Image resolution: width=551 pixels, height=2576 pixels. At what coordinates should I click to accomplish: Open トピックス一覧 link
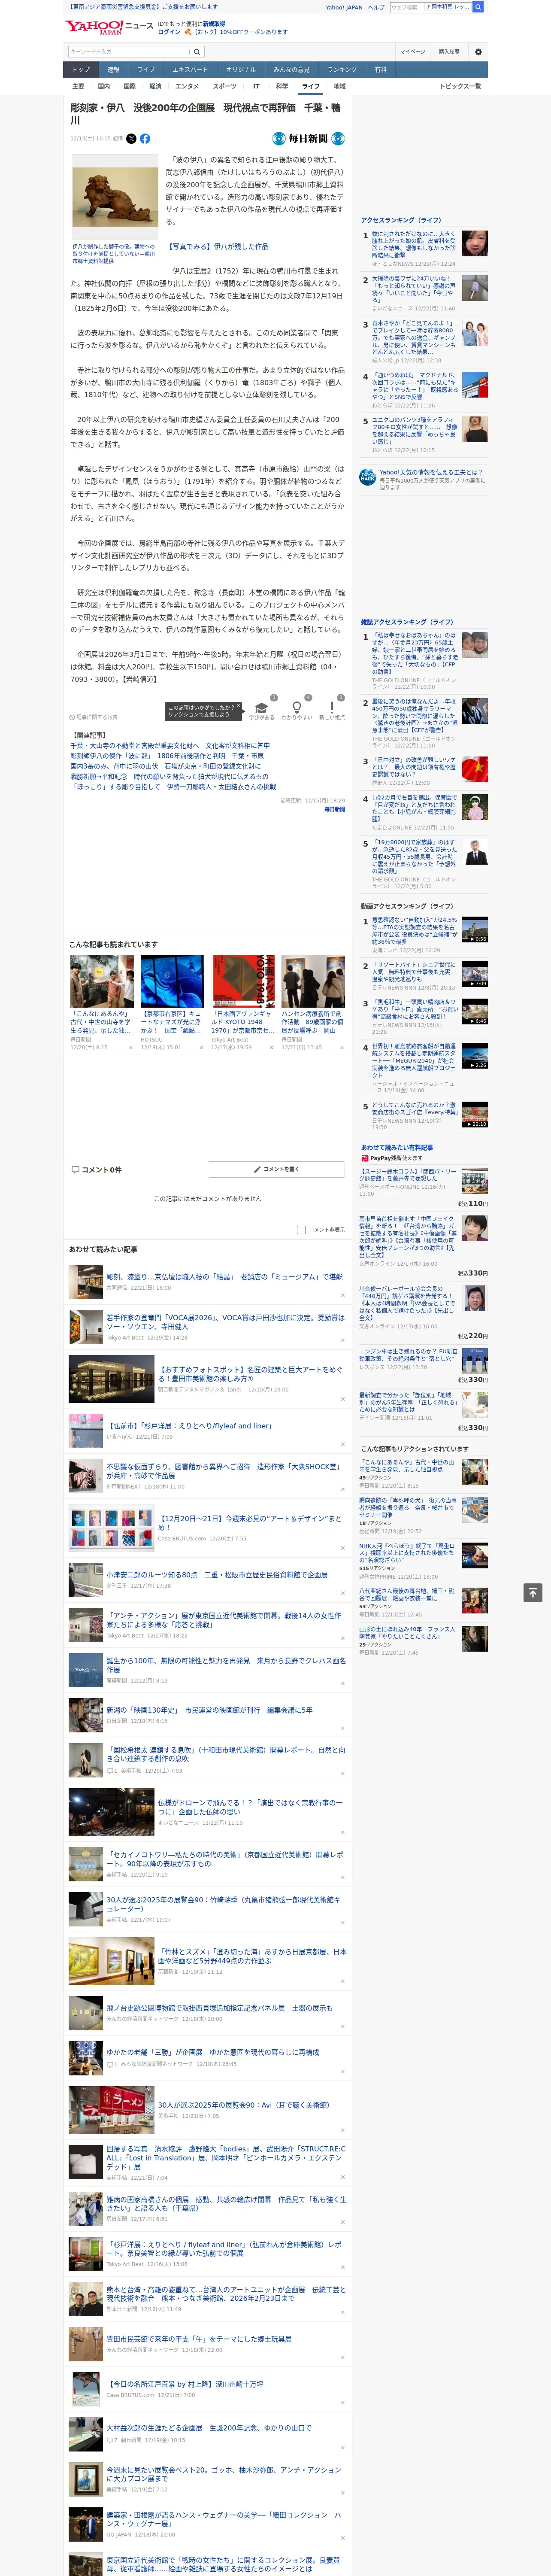point(460,86)
